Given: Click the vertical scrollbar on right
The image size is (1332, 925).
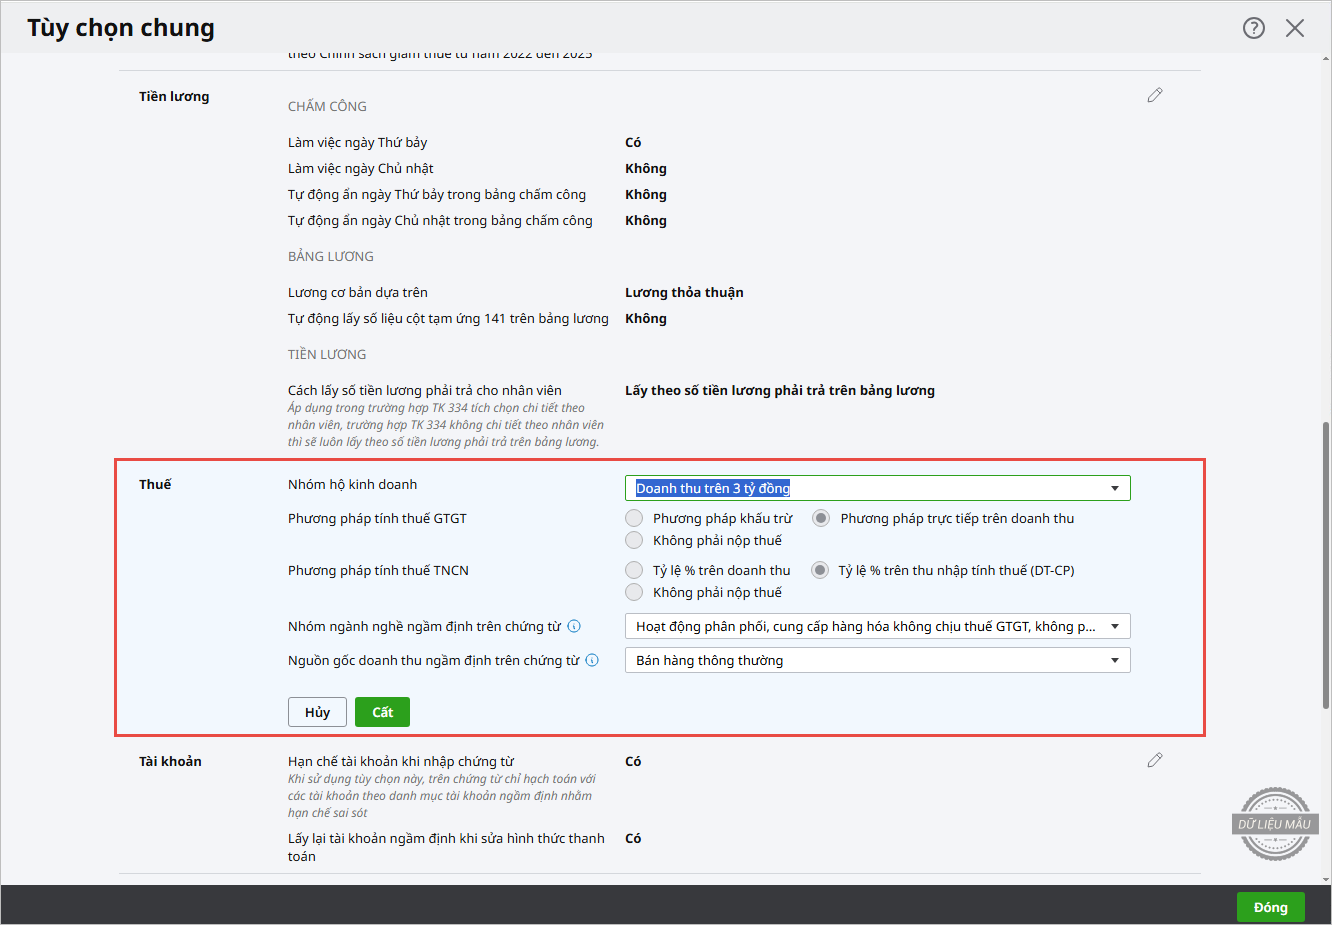Looking at the screenshot, I should point(1326,560).
